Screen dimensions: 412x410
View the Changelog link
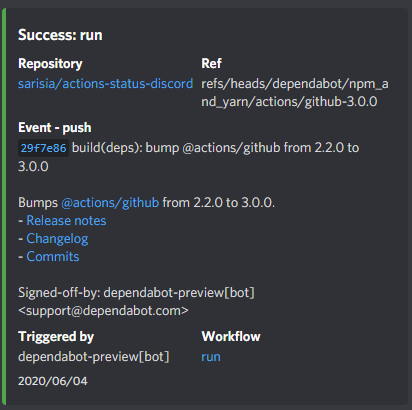[57, 239]
